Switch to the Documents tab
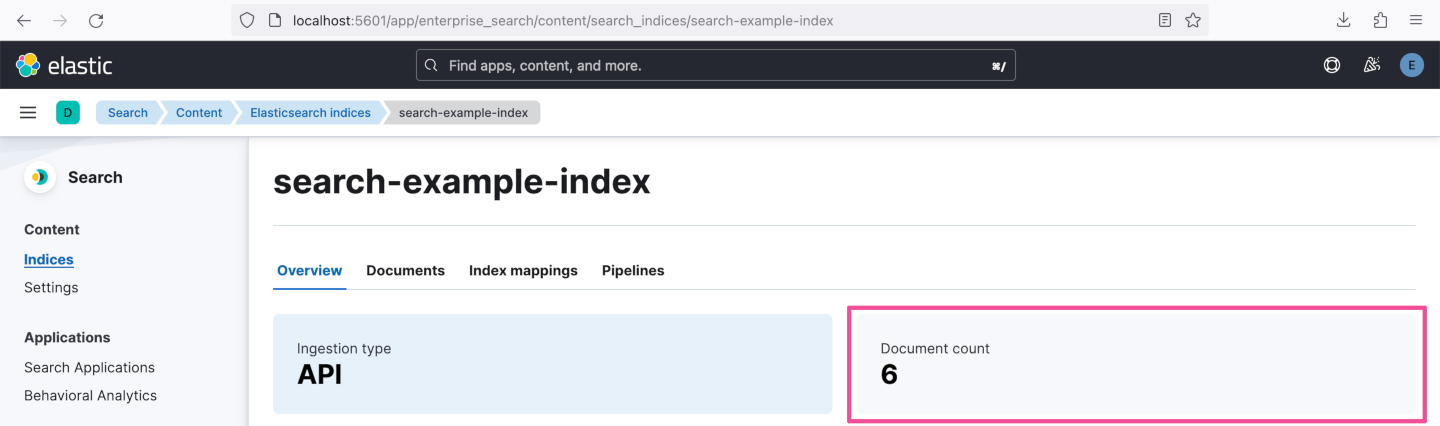 (x=405, y=271)
